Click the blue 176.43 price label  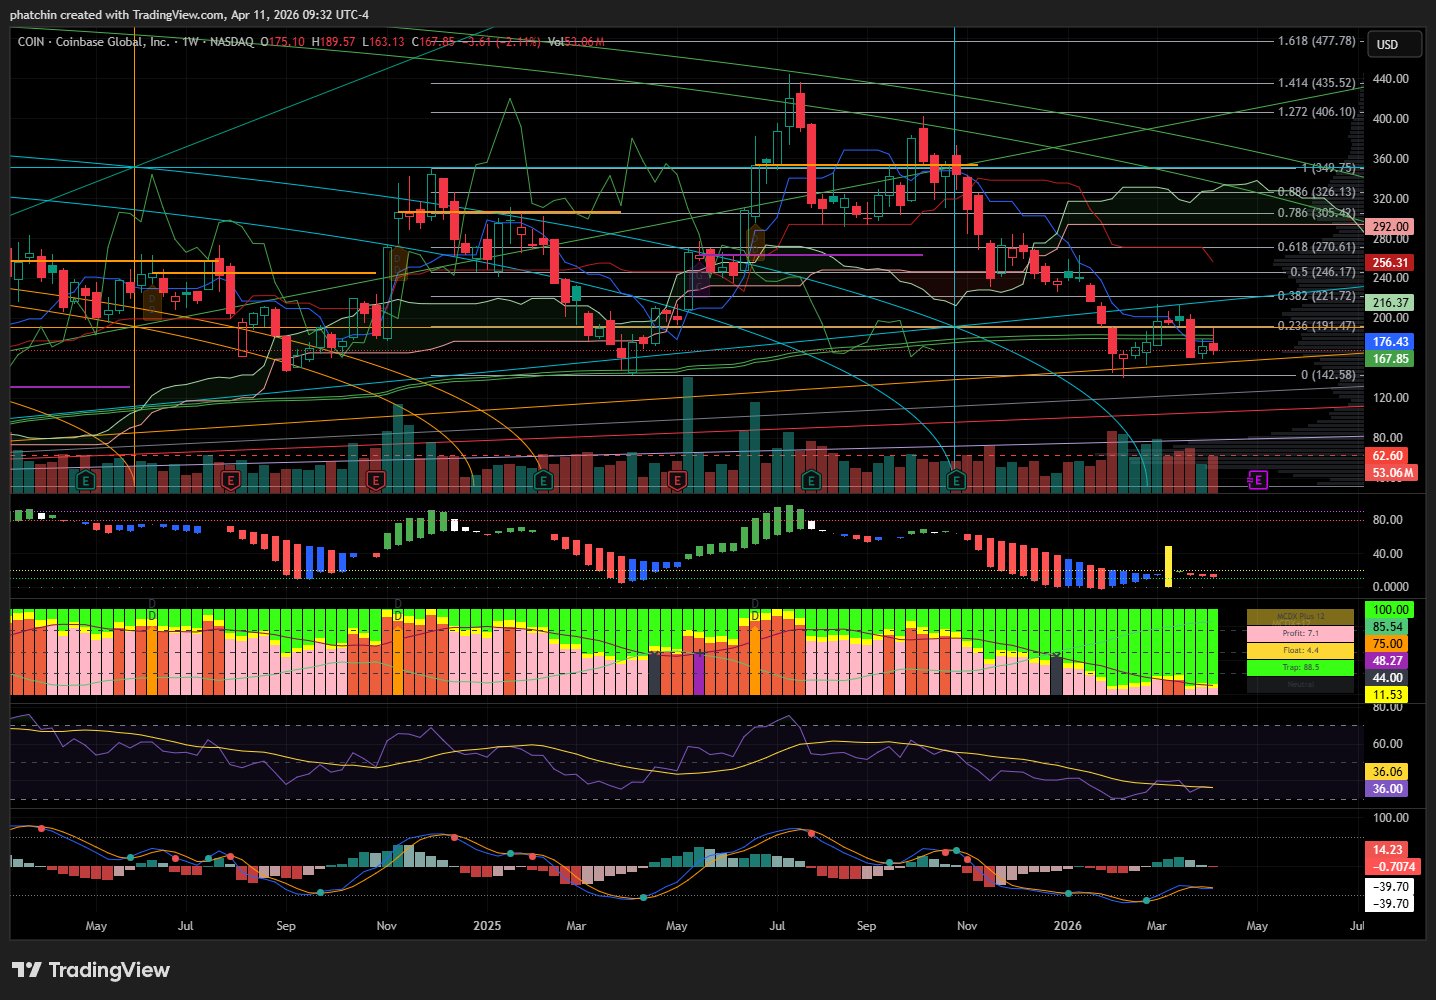1389,342
